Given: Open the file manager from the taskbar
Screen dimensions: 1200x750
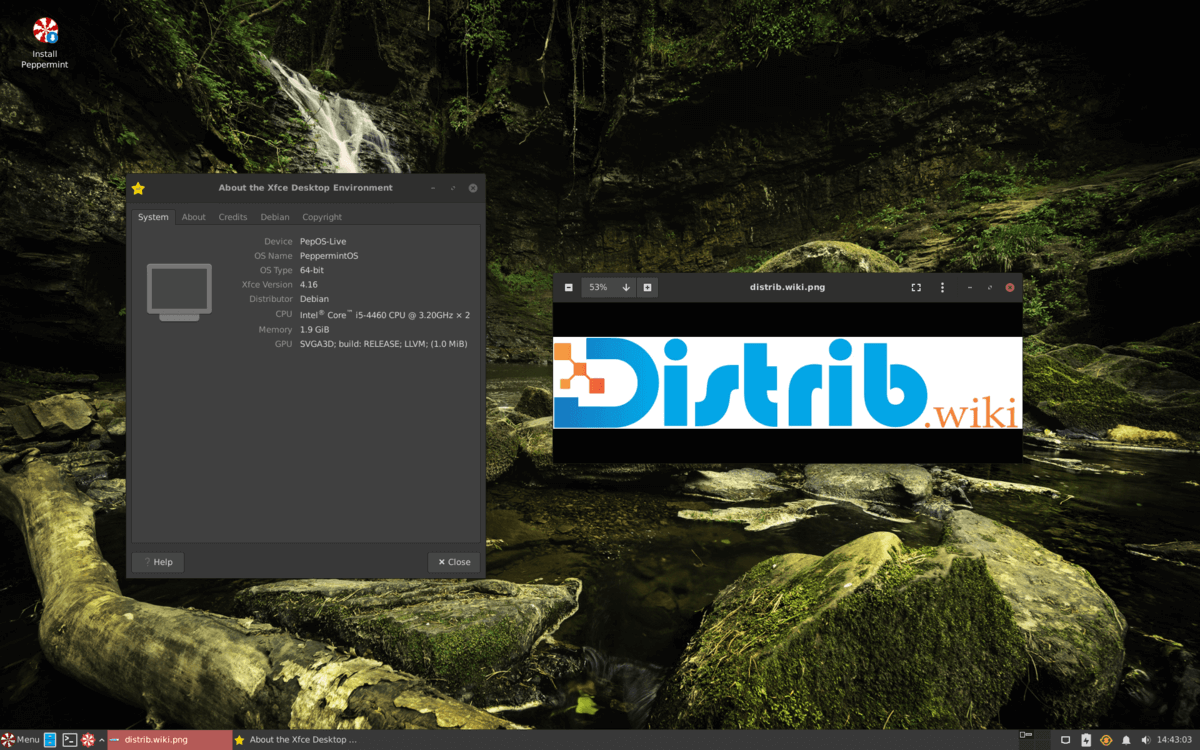Looking at the screenshot, I should [51, 740].
